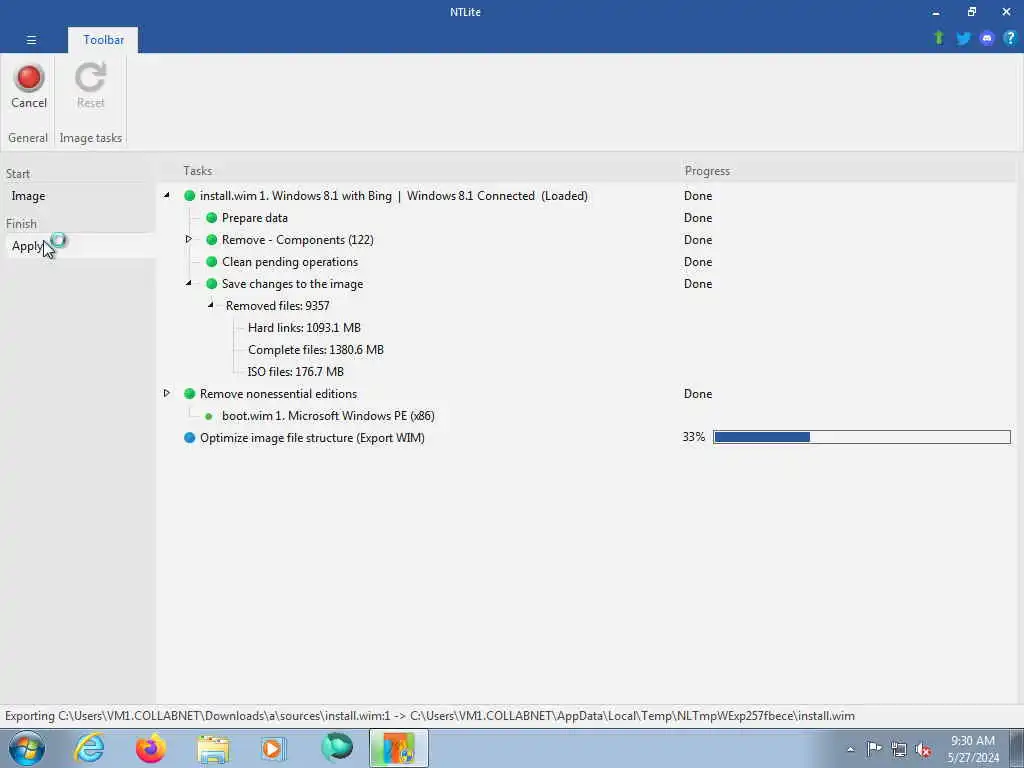Open the Windows Start orb
Image resolution: width=1024 pixels, height=768 pixels.
coord(27,748)
